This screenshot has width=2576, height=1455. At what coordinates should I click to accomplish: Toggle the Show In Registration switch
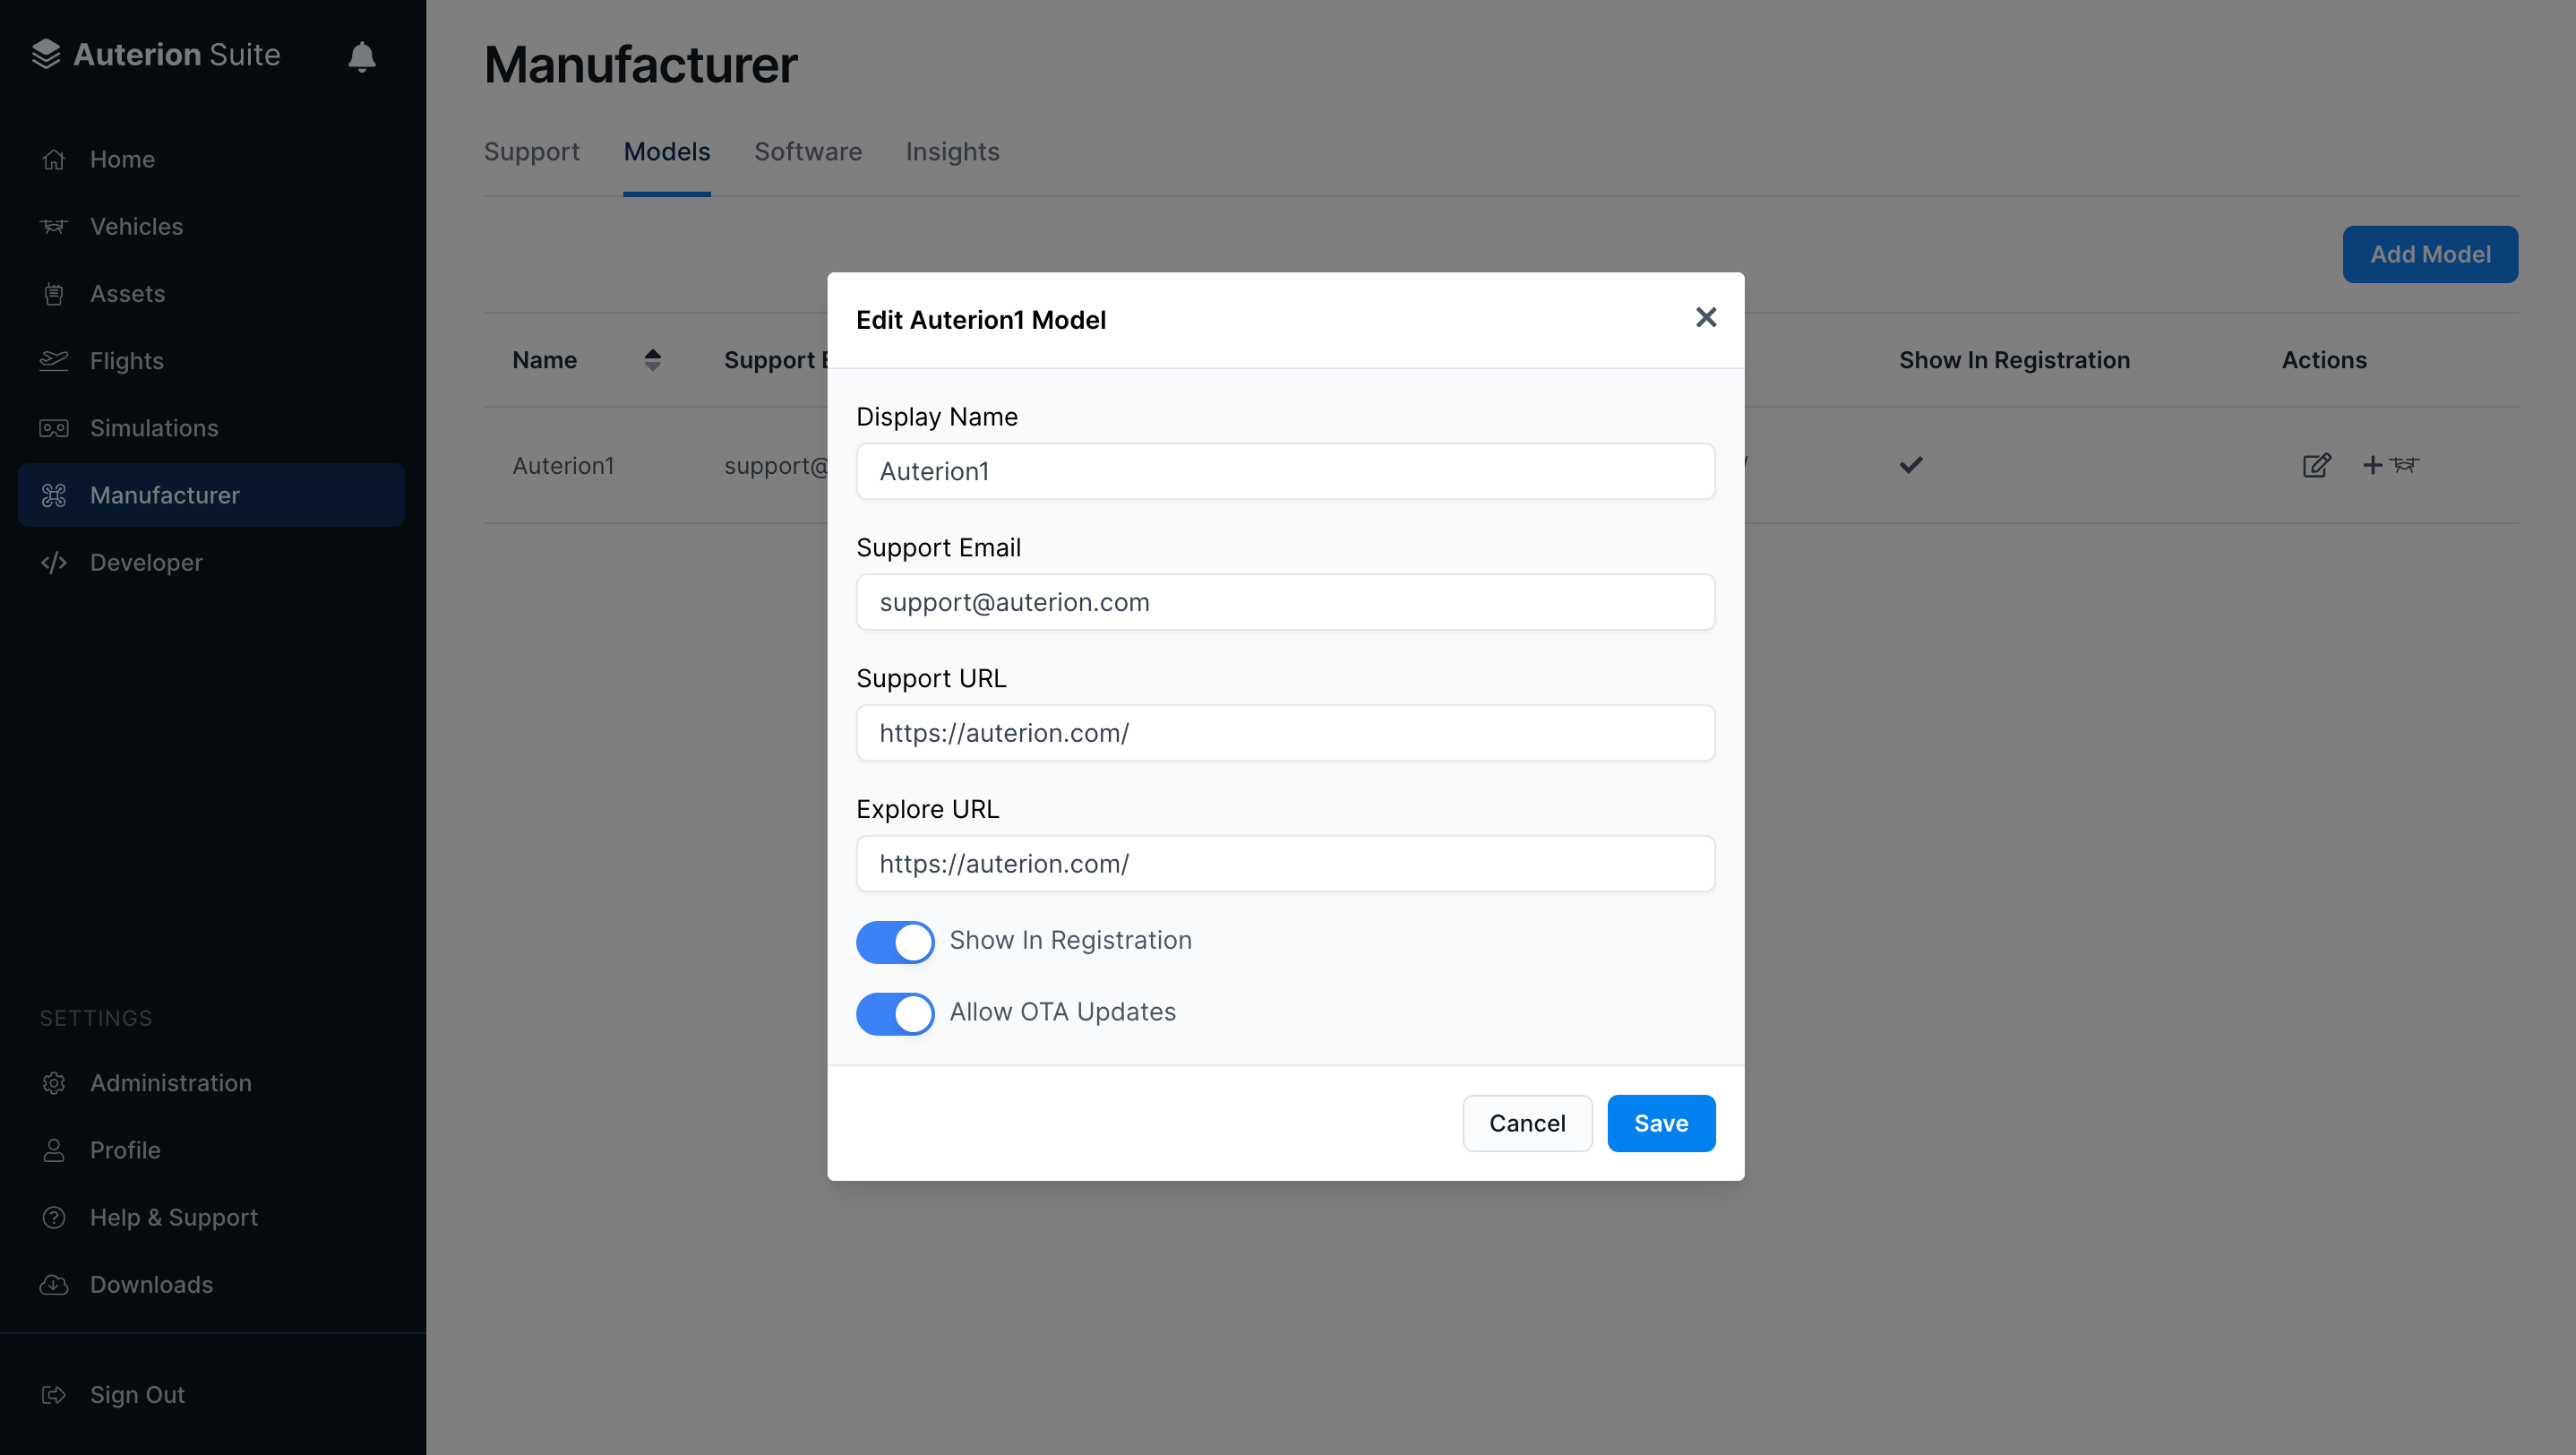894,941
